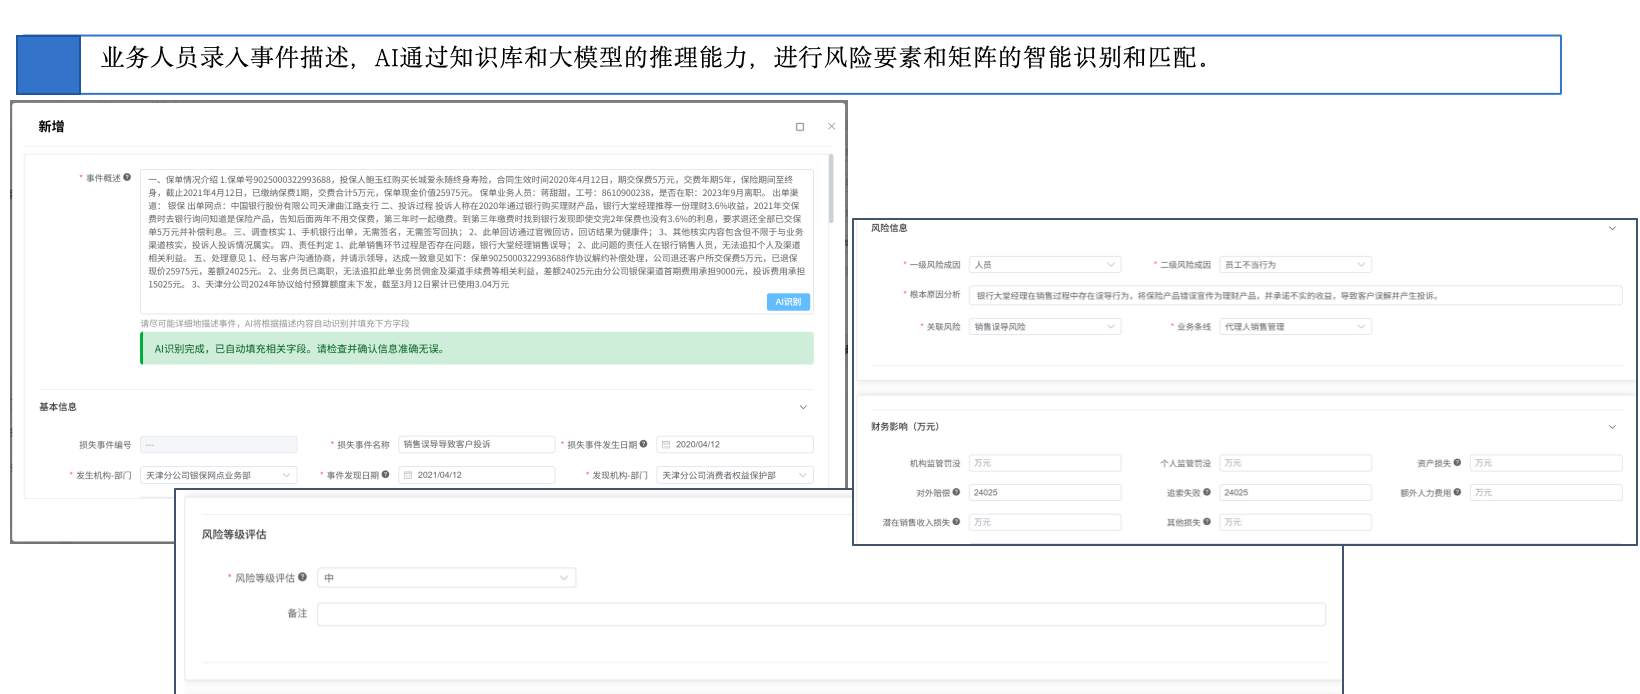The image size is (1640, 694).
Task: Click the 潜在销售收入损失 amount field
Action: [1045, 522]
